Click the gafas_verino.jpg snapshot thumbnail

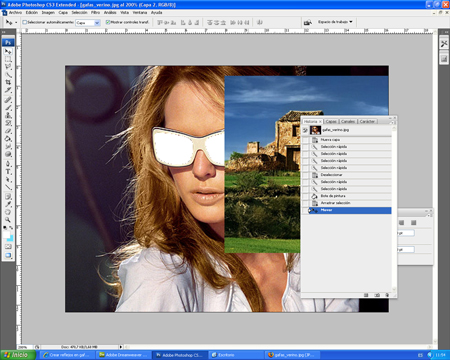pos(315,130)
